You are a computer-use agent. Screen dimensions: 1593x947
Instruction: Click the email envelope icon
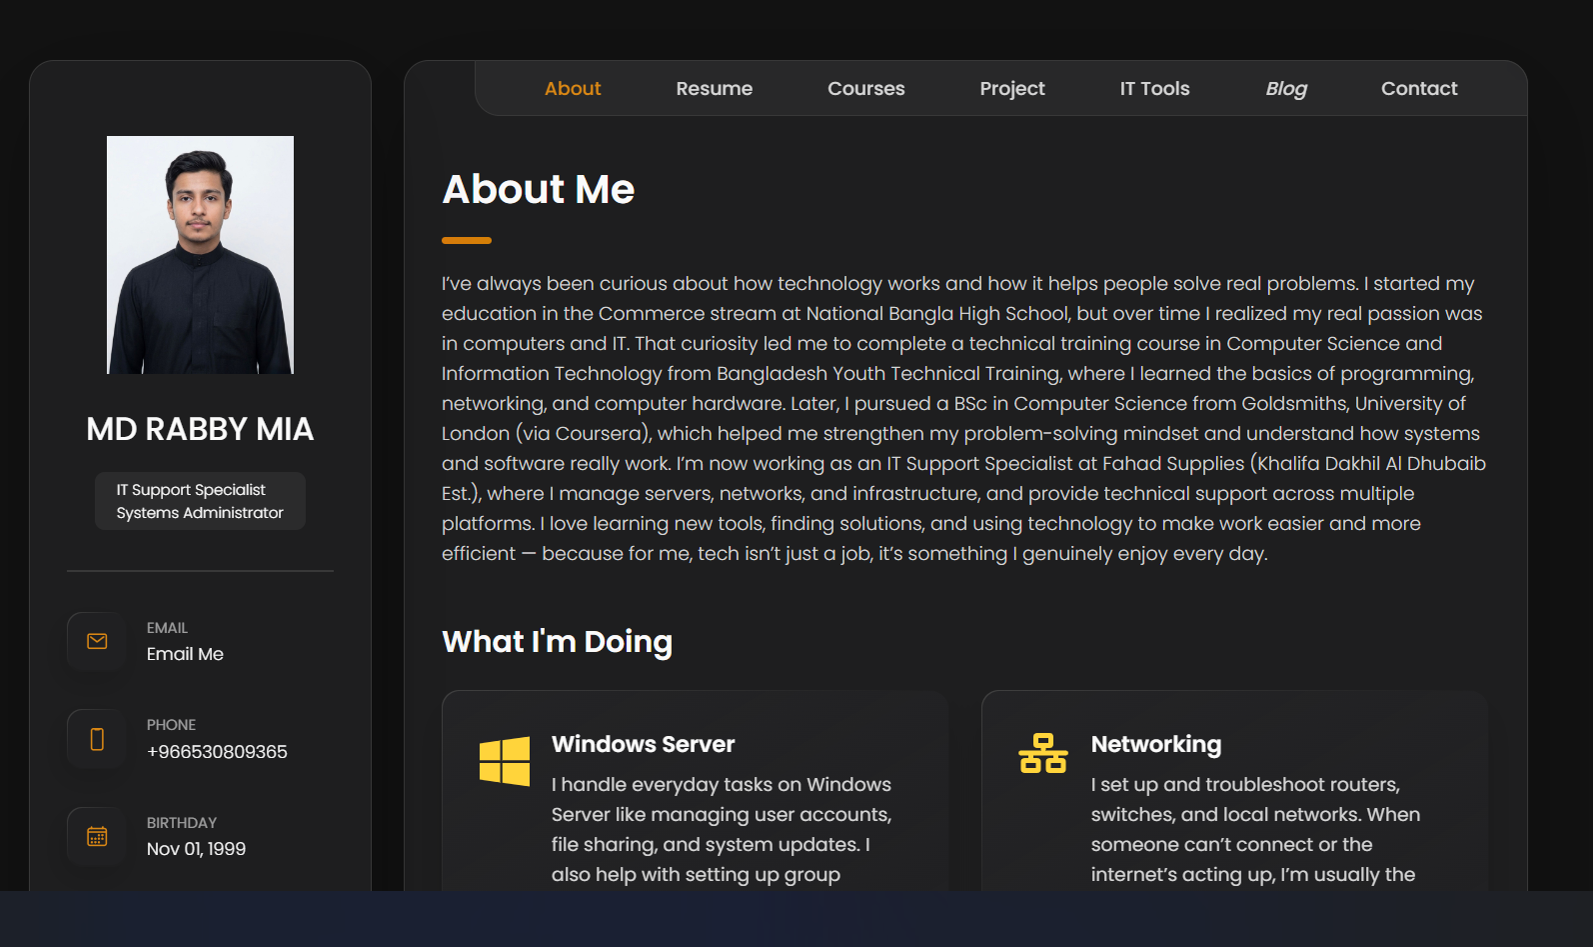point(97,641)
